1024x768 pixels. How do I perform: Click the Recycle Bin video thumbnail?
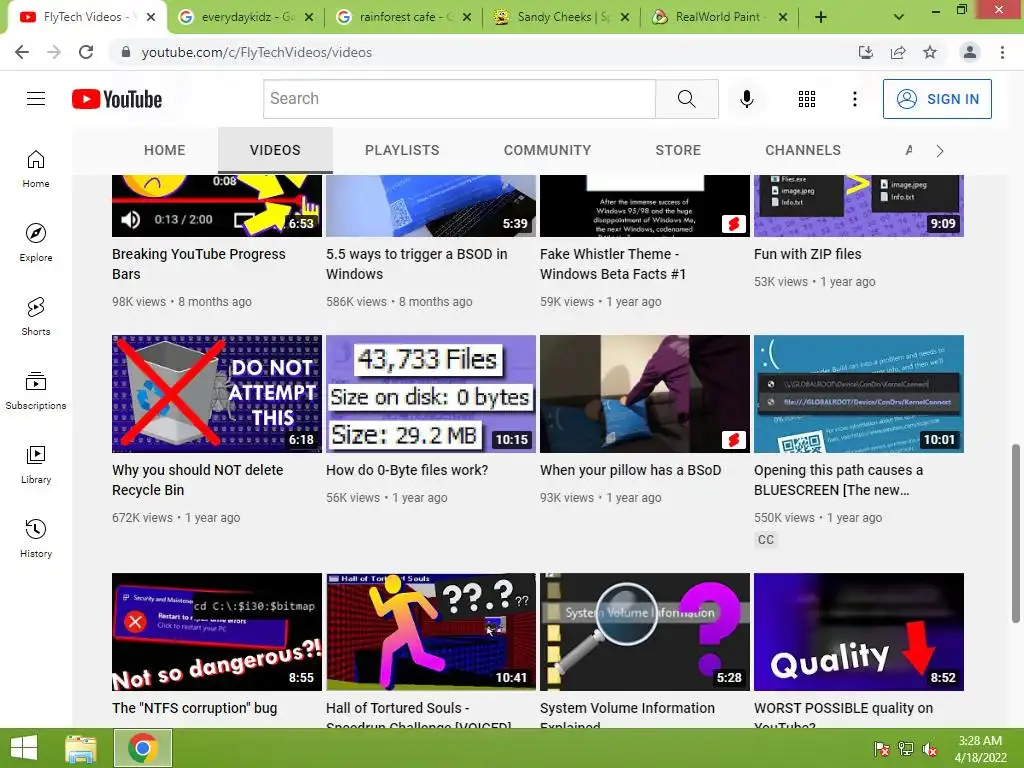217,394
